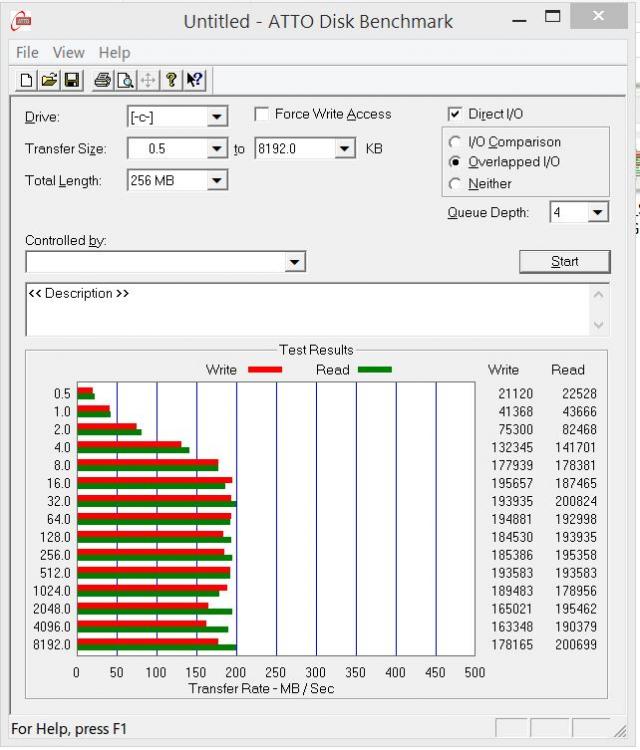Click the green Read legend swatch
This screenshot has height=750, width=640.
click(375, 370)
